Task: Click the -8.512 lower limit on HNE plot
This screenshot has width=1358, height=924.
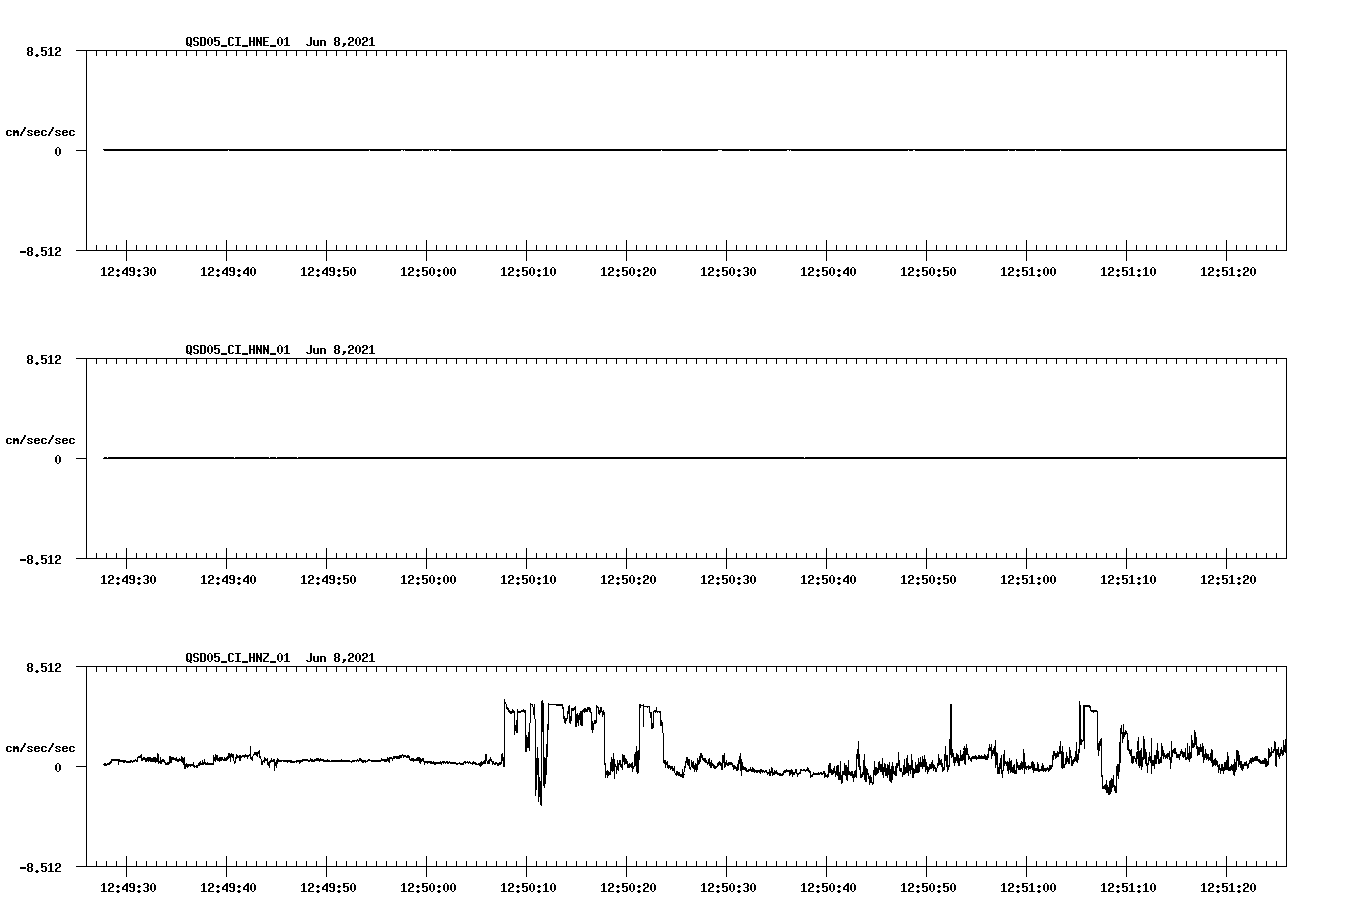Action: (41, 251)
